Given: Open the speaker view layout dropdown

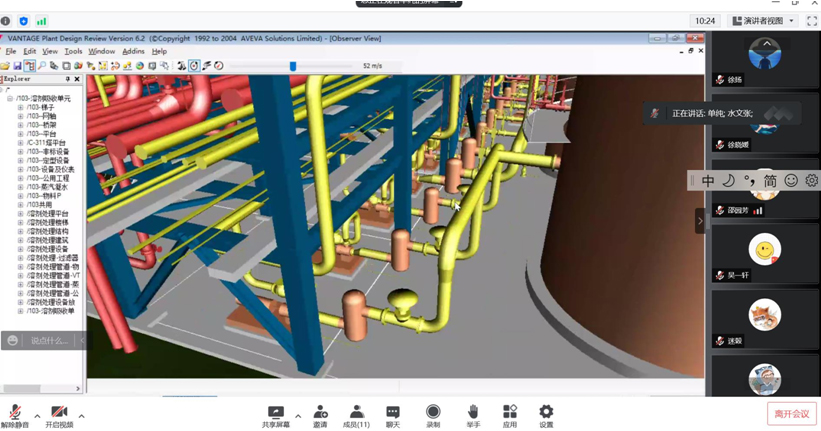Looking at the screenshot, I should tap(761, 21).
